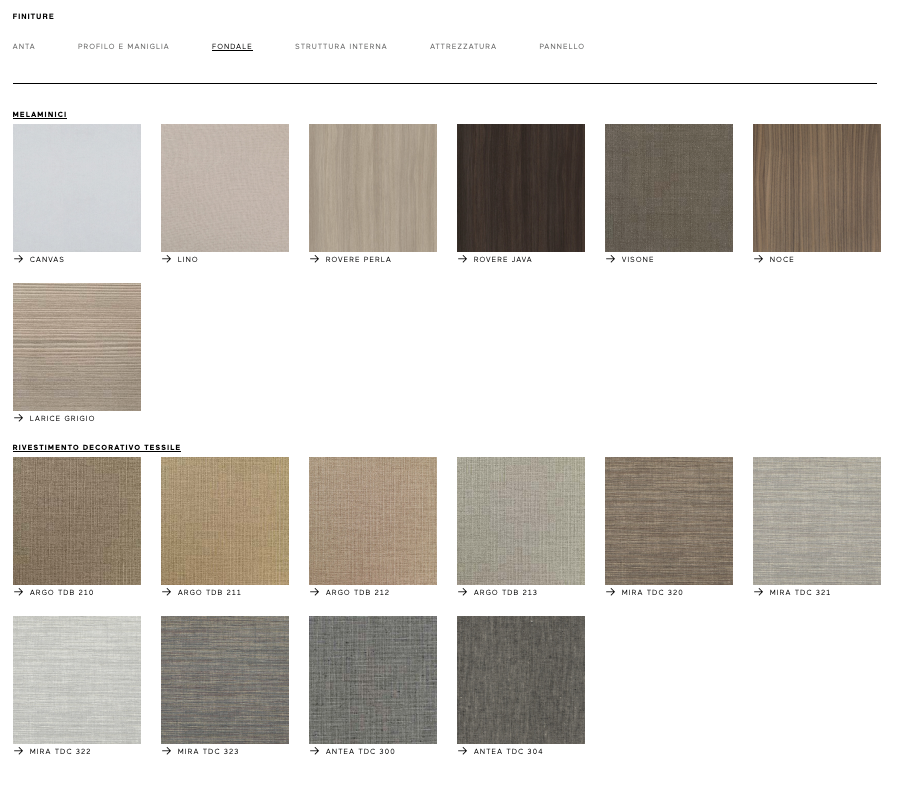Click the arrow icon next to Argo TDB 211
This screenshot has width=918, height=800.
click(x=166, y=592)
